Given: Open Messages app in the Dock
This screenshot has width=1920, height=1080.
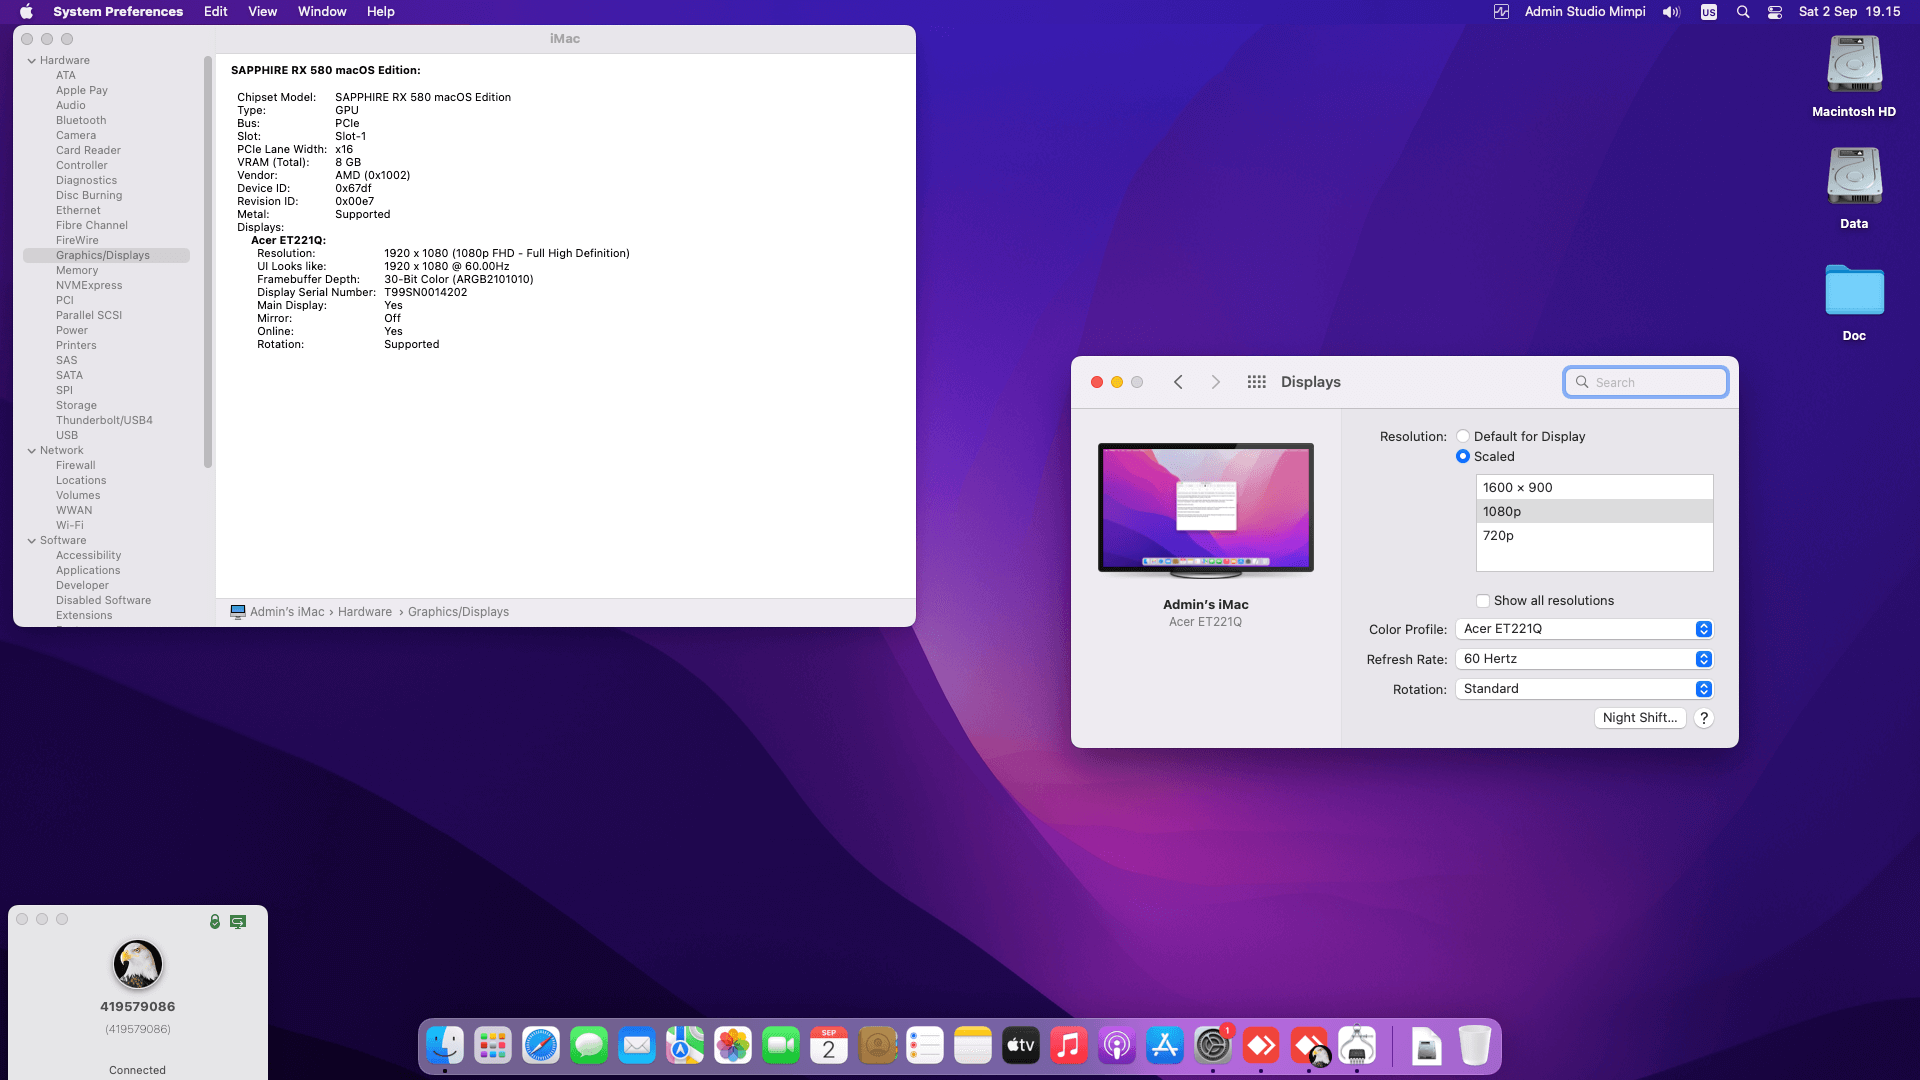Looking at the screenshot, I should coord(589,1046).
